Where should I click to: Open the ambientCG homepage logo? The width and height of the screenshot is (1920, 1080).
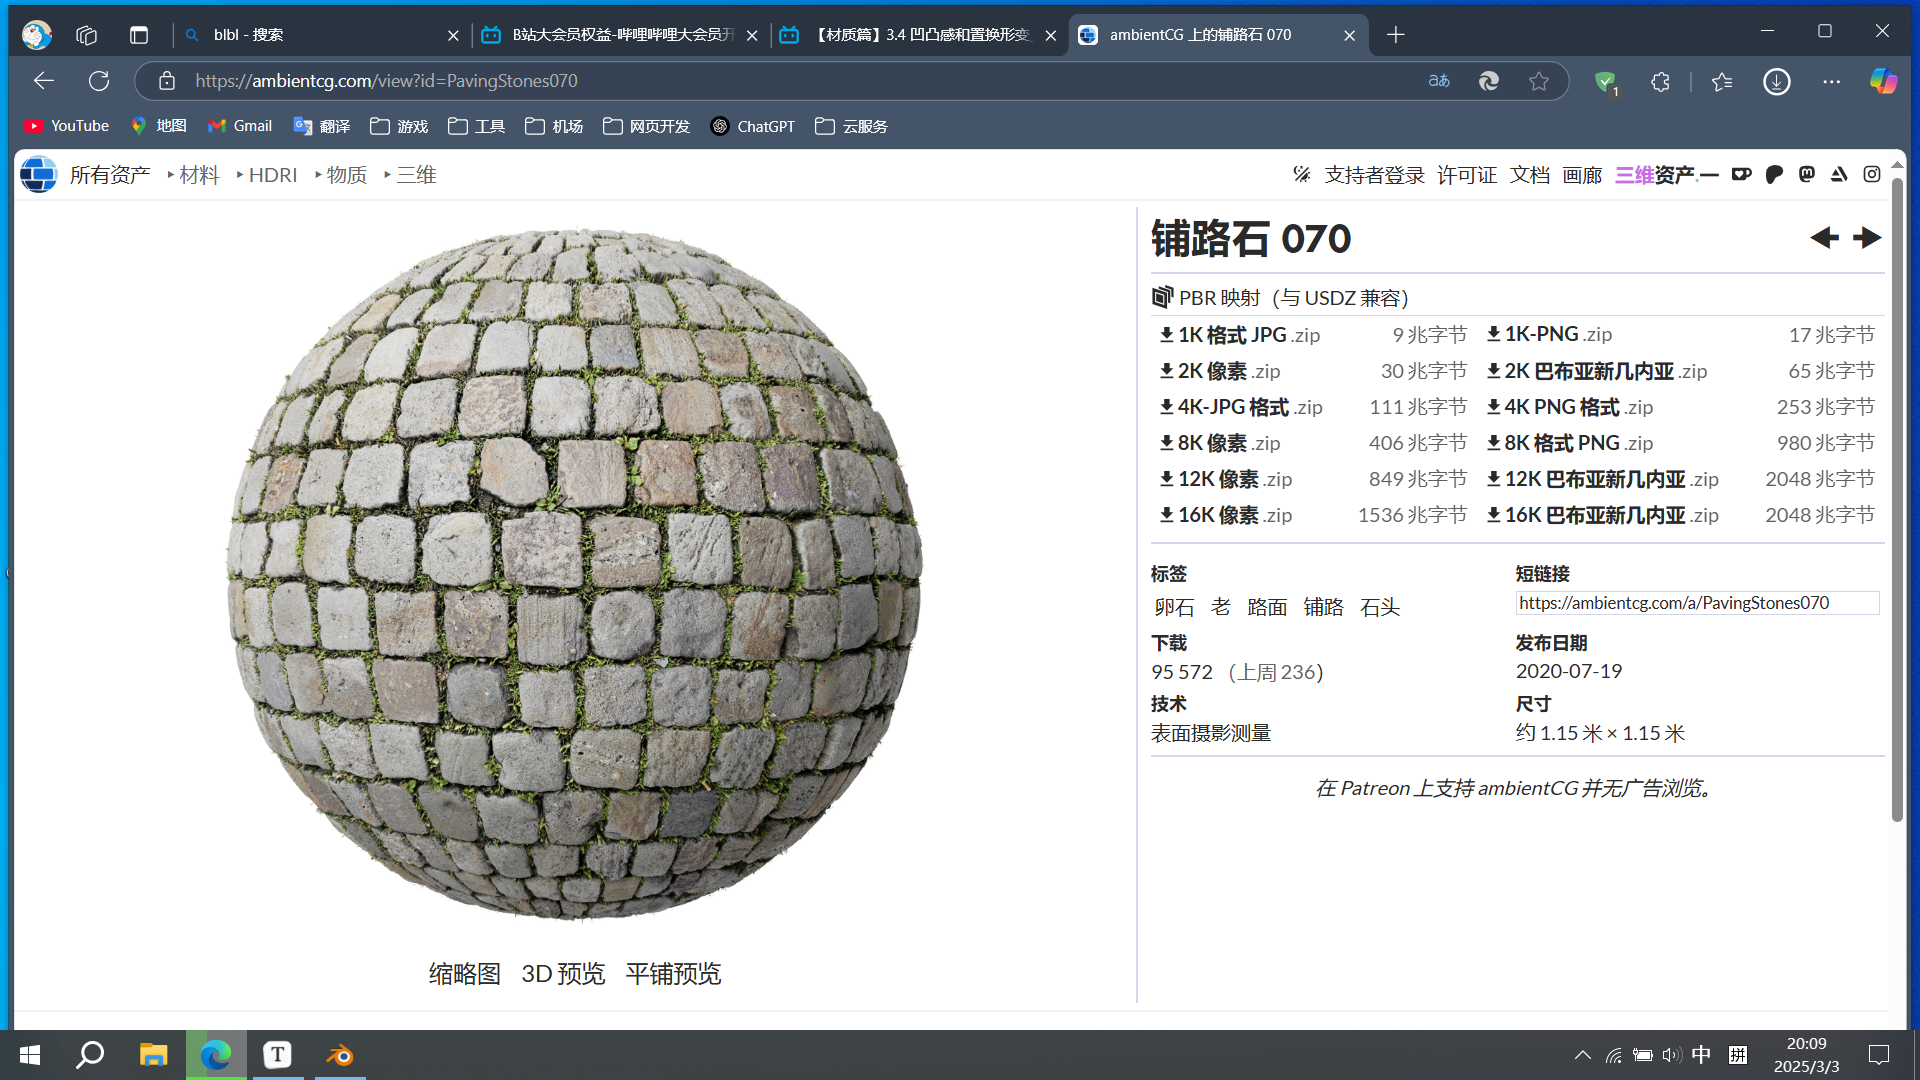pyautogui.click(x=38, y=174)
